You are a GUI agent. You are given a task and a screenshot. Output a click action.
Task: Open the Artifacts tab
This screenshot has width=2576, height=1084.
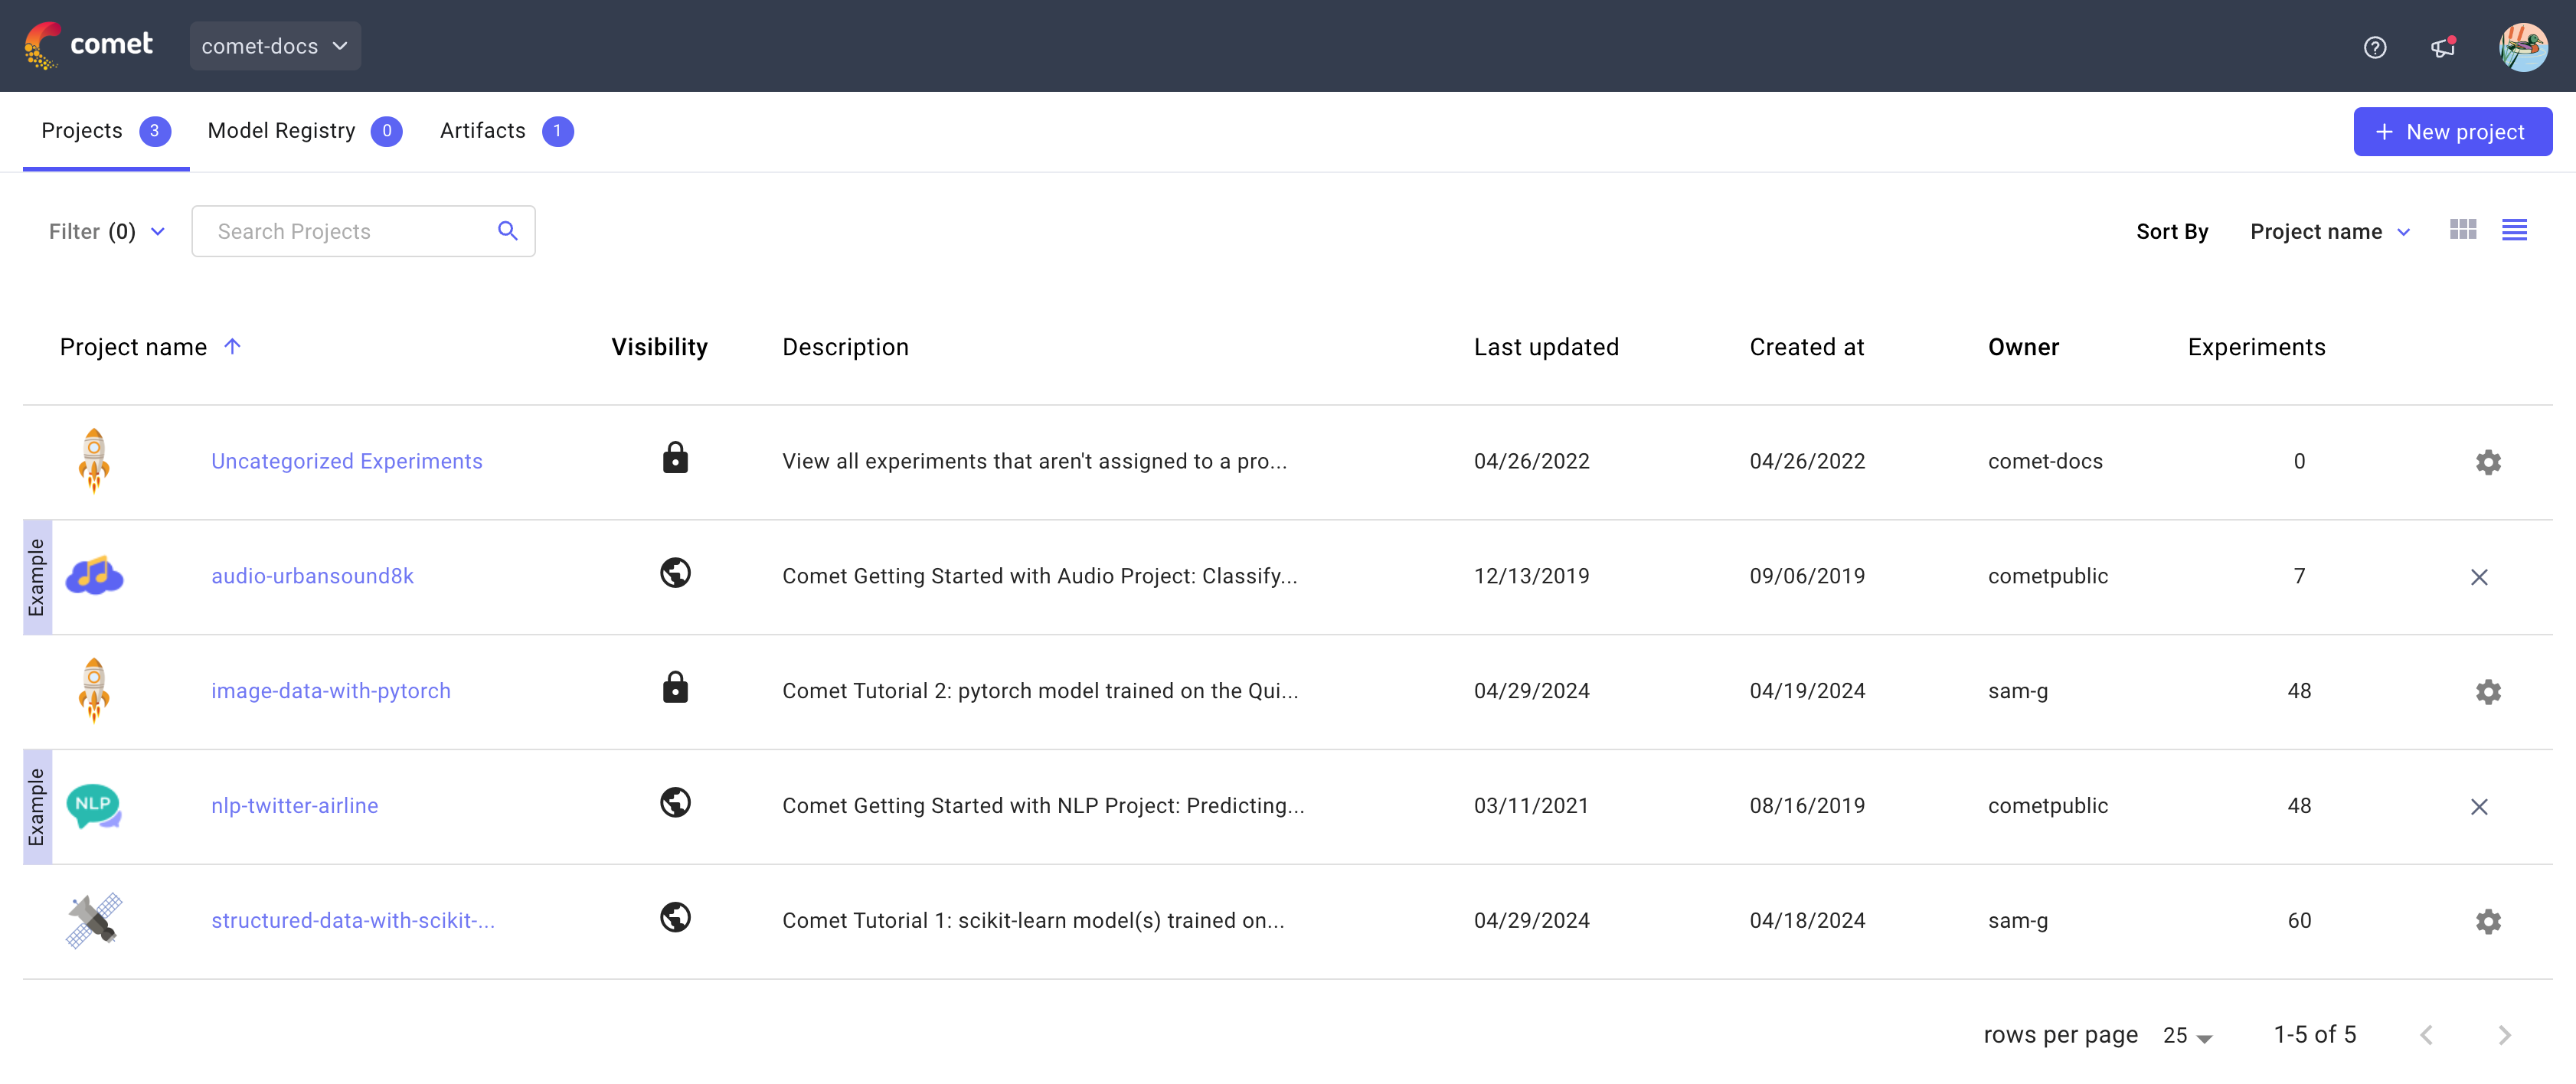coord(482,130)
